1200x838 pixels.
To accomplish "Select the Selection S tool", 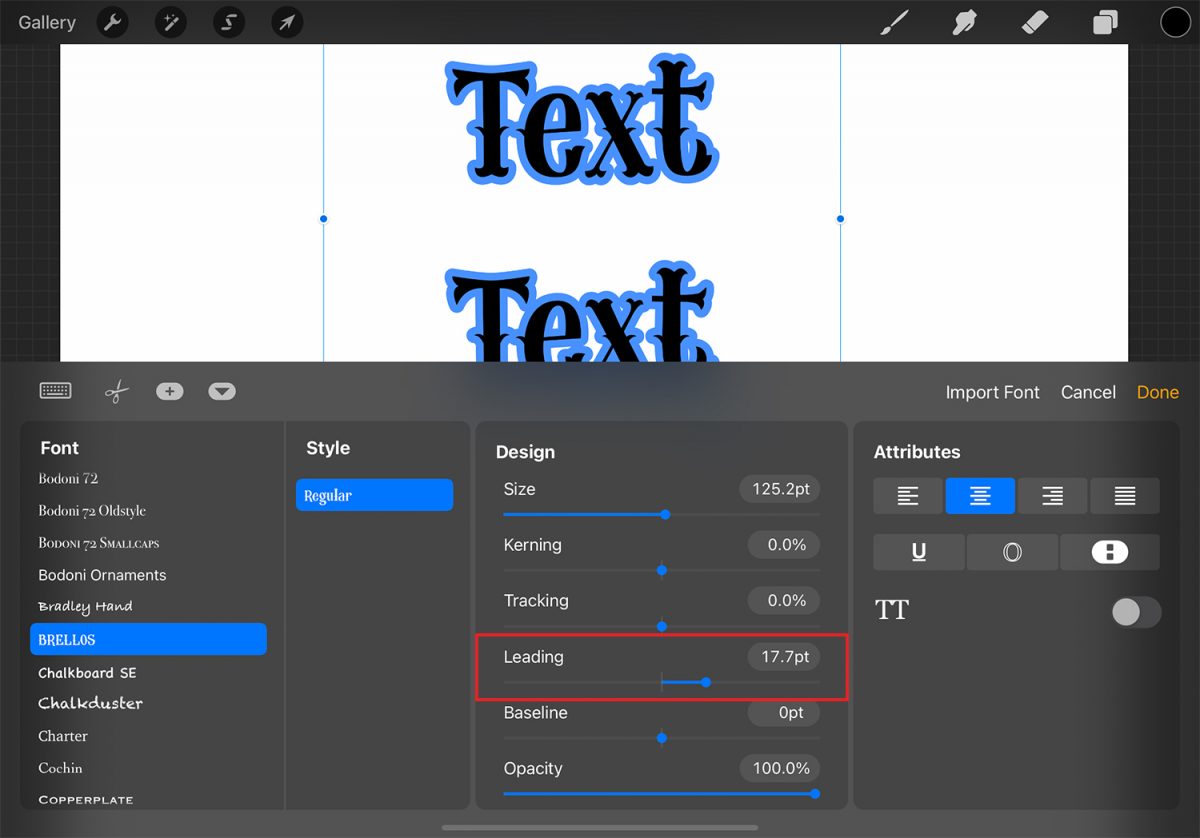I will 229,22.
